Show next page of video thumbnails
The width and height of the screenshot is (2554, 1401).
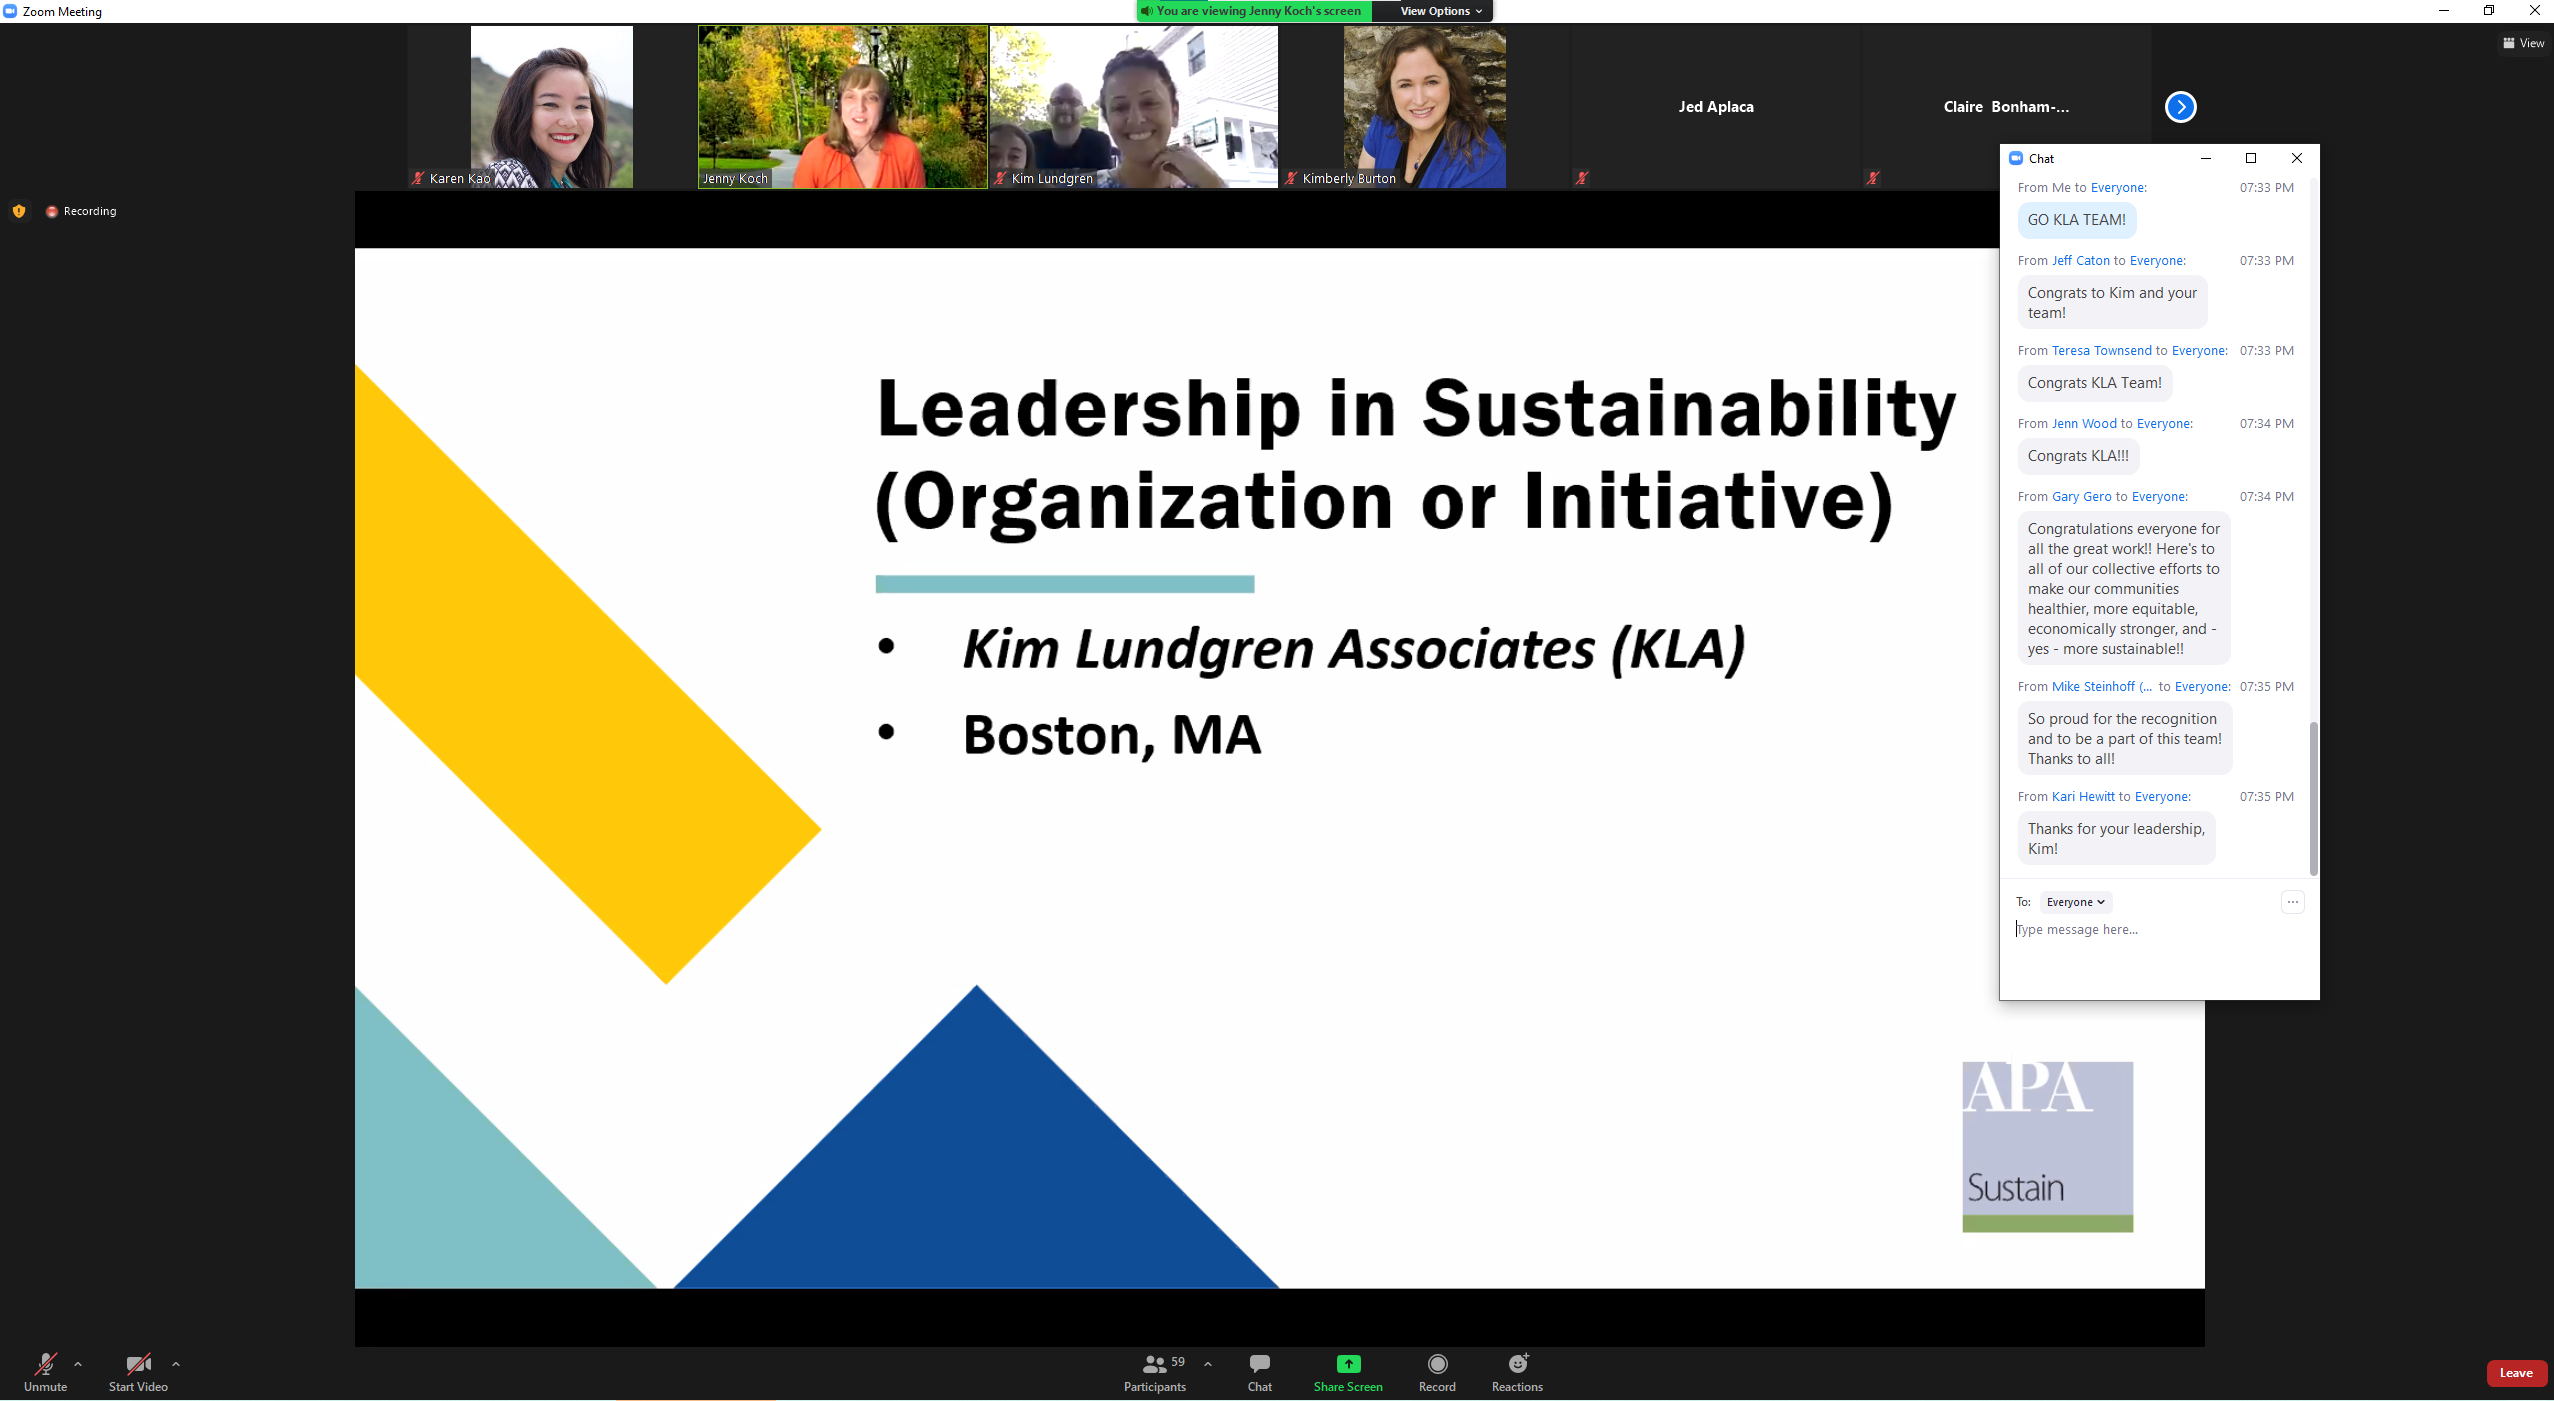tap(2180, 107)
